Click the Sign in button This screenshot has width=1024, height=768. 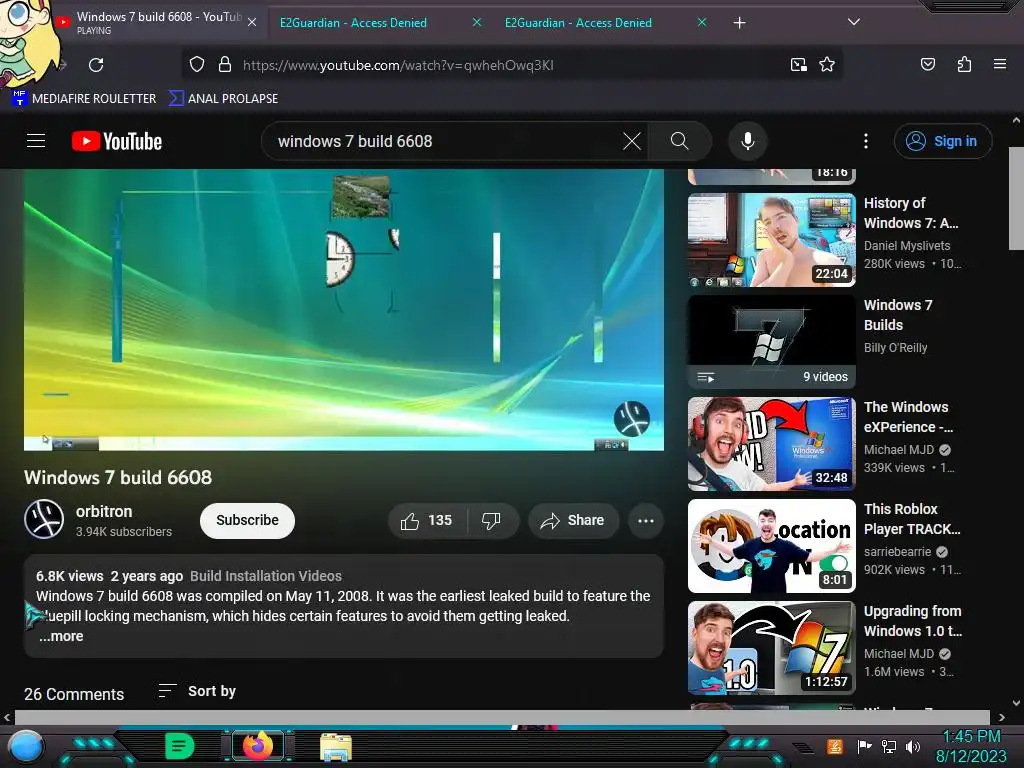943,141
